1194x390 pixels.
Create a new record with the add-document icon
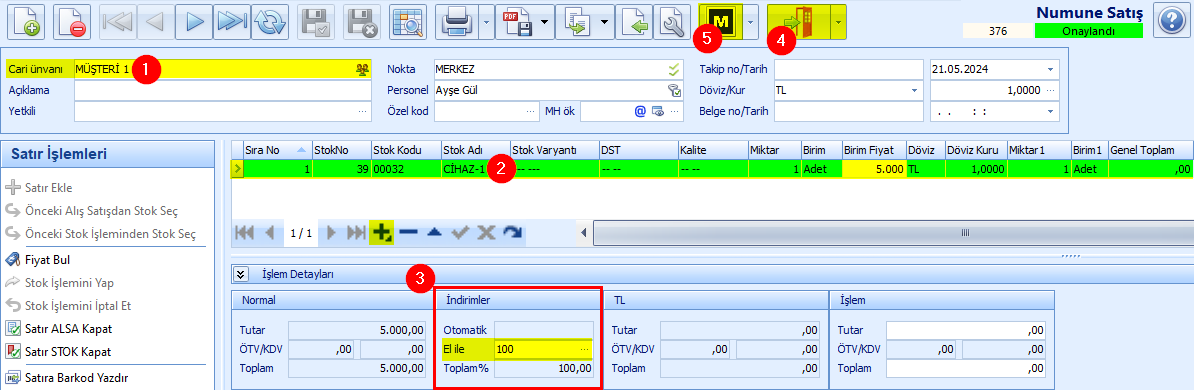[x=26, y=23]
